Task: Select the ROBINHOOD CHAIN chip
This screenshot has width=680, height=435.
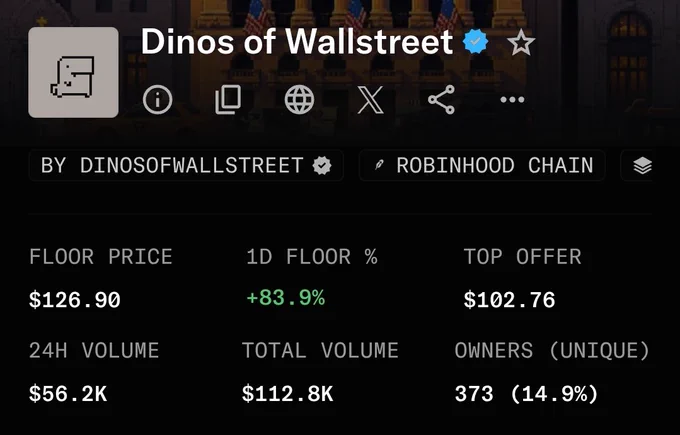Action: pos(482,165)
